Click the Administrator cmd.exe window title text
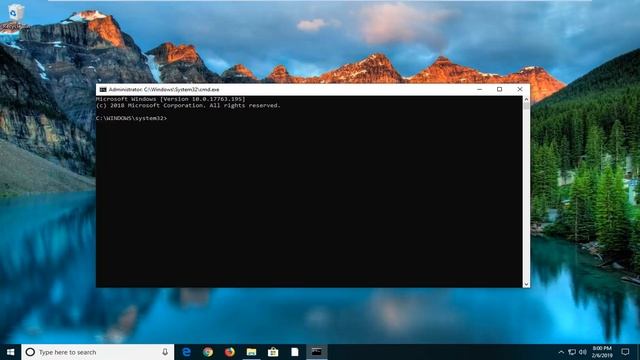Image resolution: width=640 pixels, height=360 pixels. (x=164, y=89)
